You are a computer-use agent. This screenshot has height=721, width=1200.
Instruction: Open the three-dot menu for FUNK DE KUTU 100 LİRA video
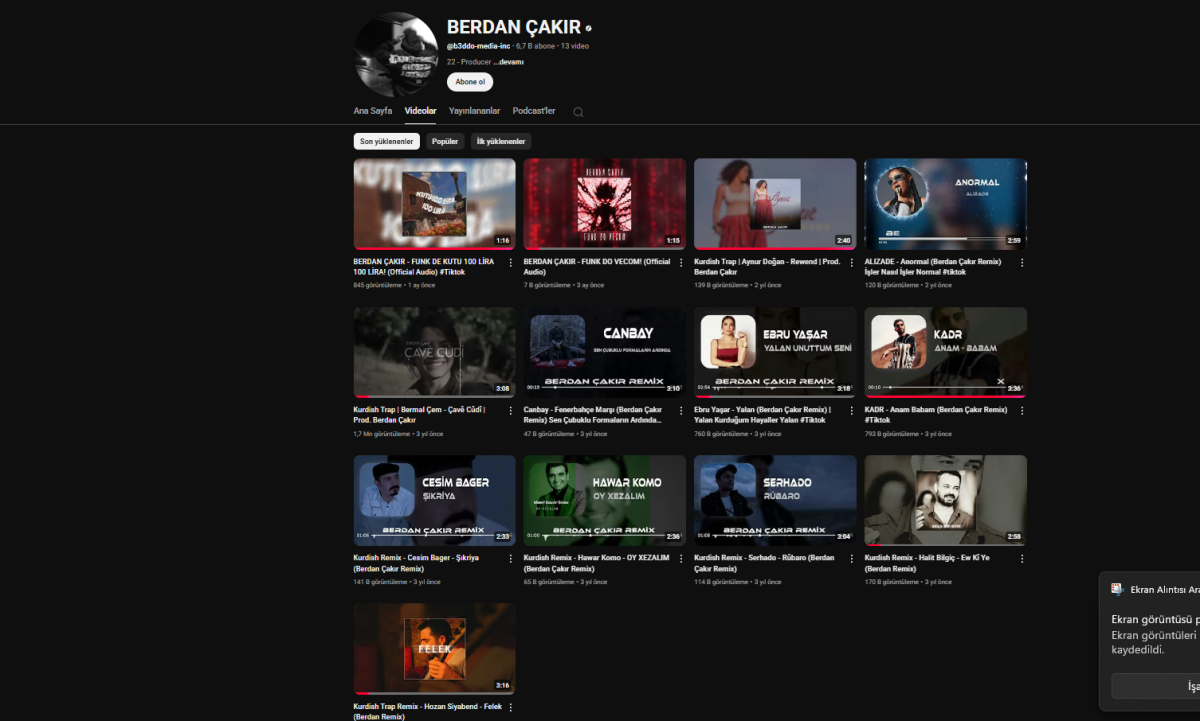tap(511, 262)
